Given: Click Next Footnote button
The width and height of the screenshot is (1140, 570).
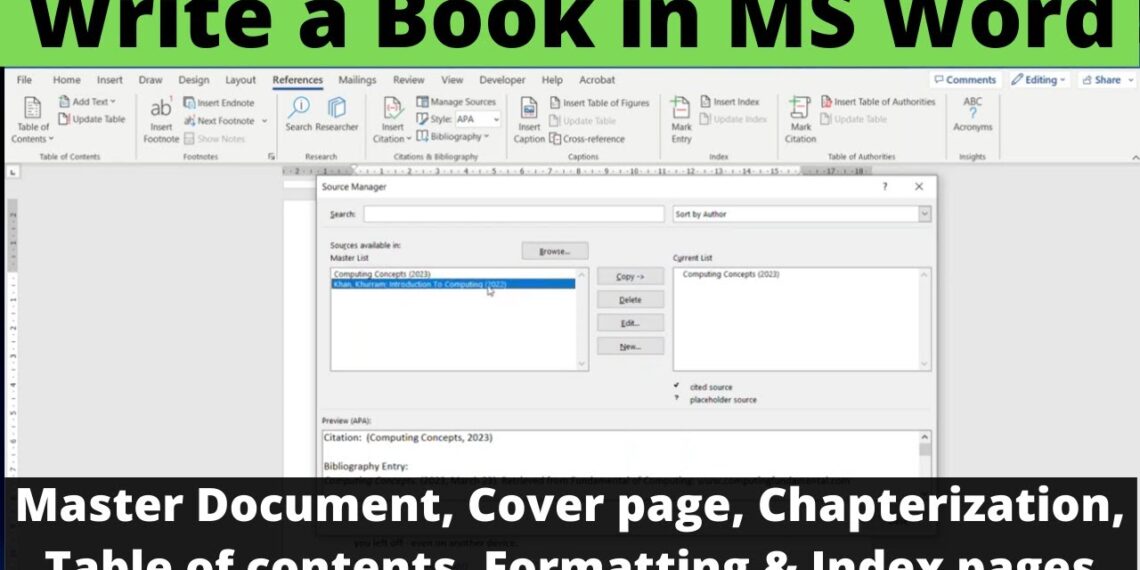Looking at the screenshot, I should (x=219, y=121).
